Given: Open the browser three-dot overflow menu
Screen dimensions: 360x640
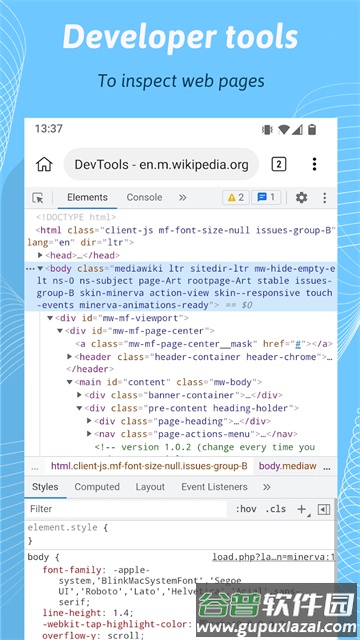Looking at the screenshot, I should point(314,164).
